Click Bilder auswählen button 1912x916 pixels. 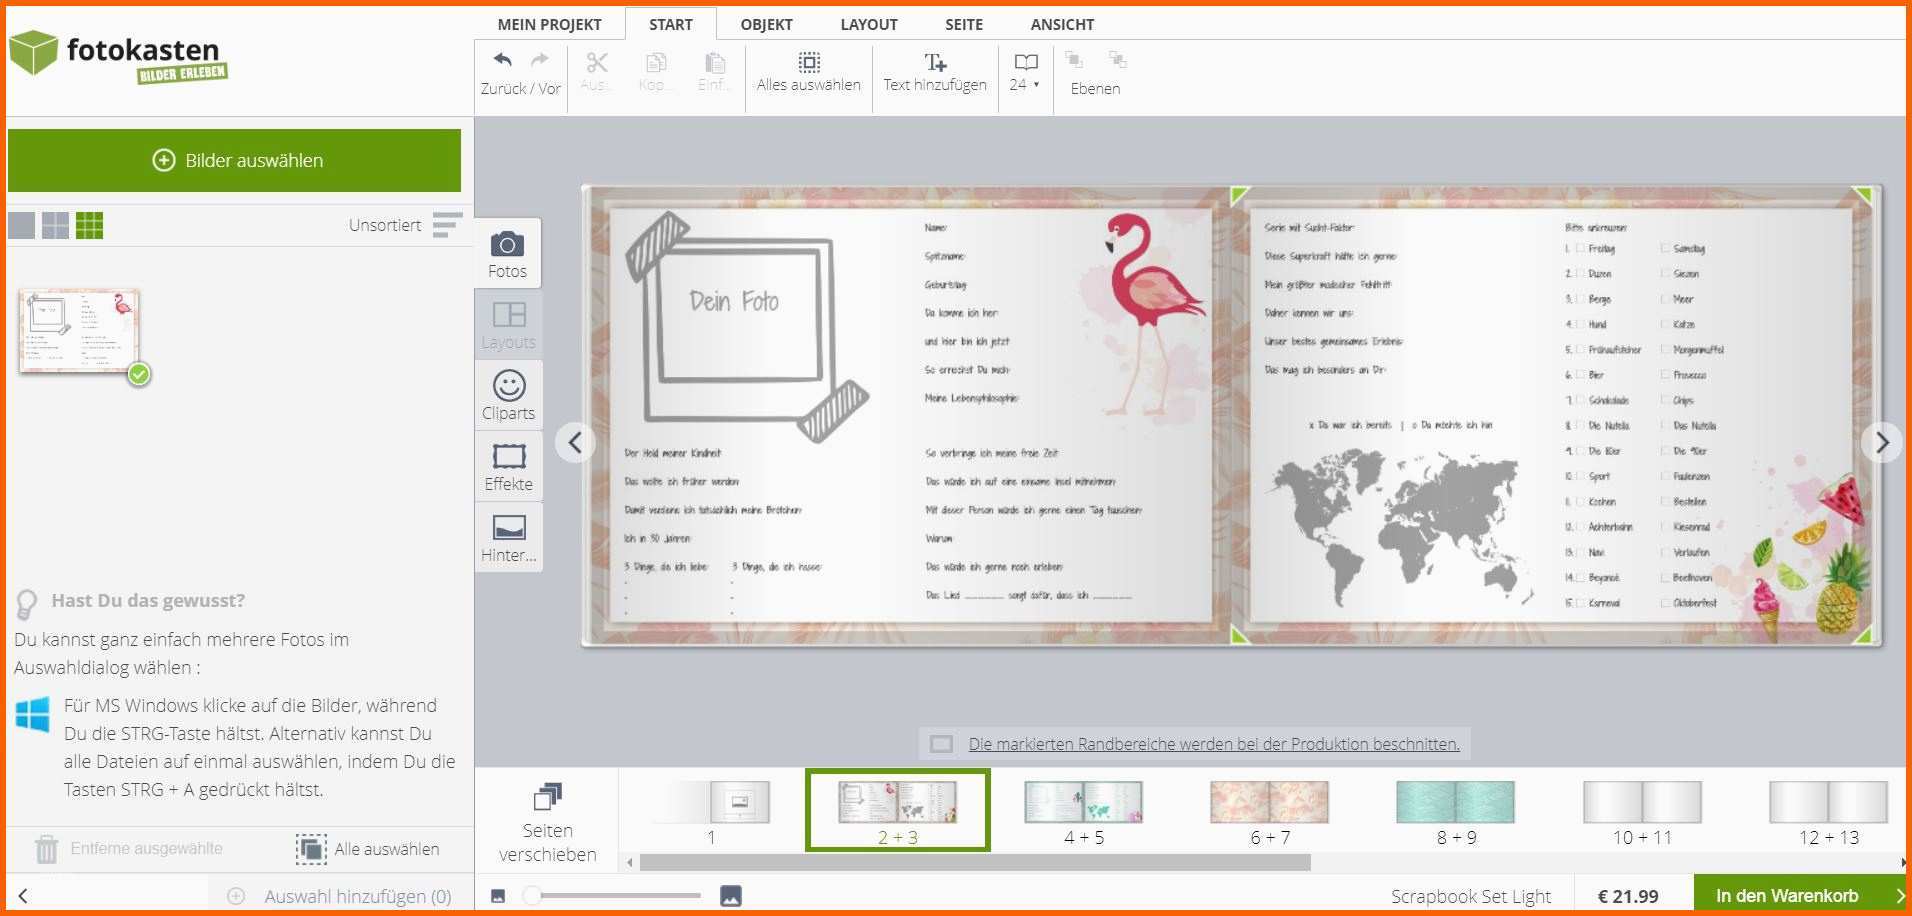(x=234, y=160)
